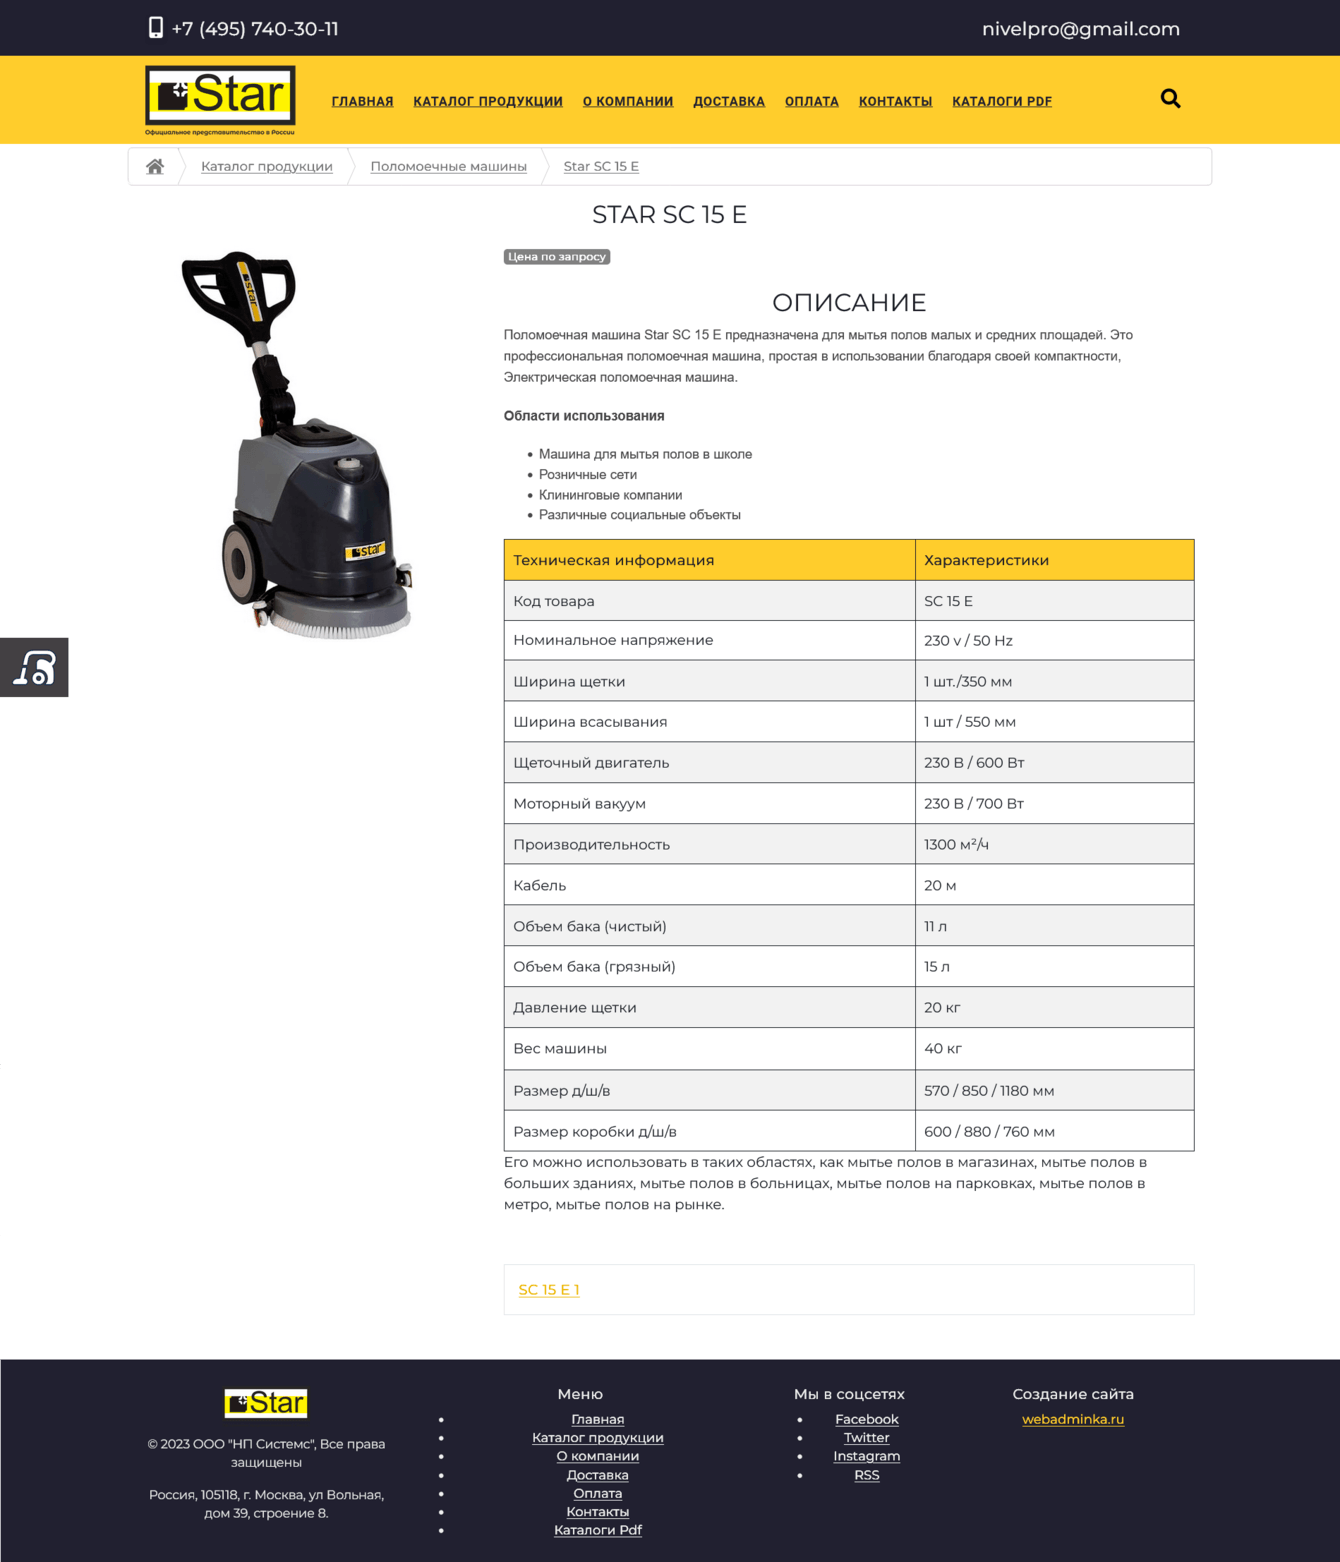The image size is (1340, 1562).
Task: Click the Создание сайта footer heading
Action: [x=1073, y=1394]
